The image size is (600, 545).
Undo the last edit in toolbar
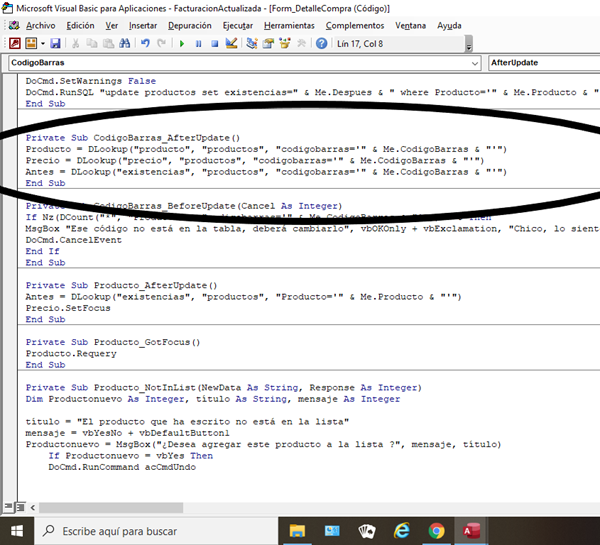point(146,43)
